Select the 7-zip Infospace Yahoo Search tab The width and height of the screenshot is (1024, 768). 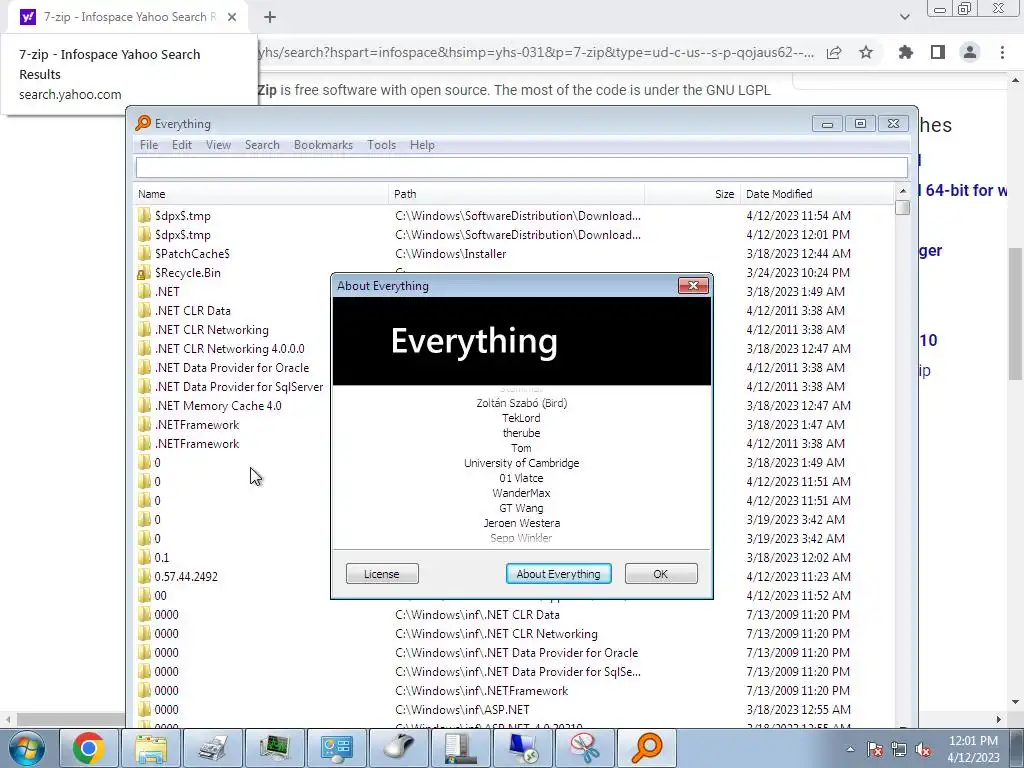pos(128,17)
